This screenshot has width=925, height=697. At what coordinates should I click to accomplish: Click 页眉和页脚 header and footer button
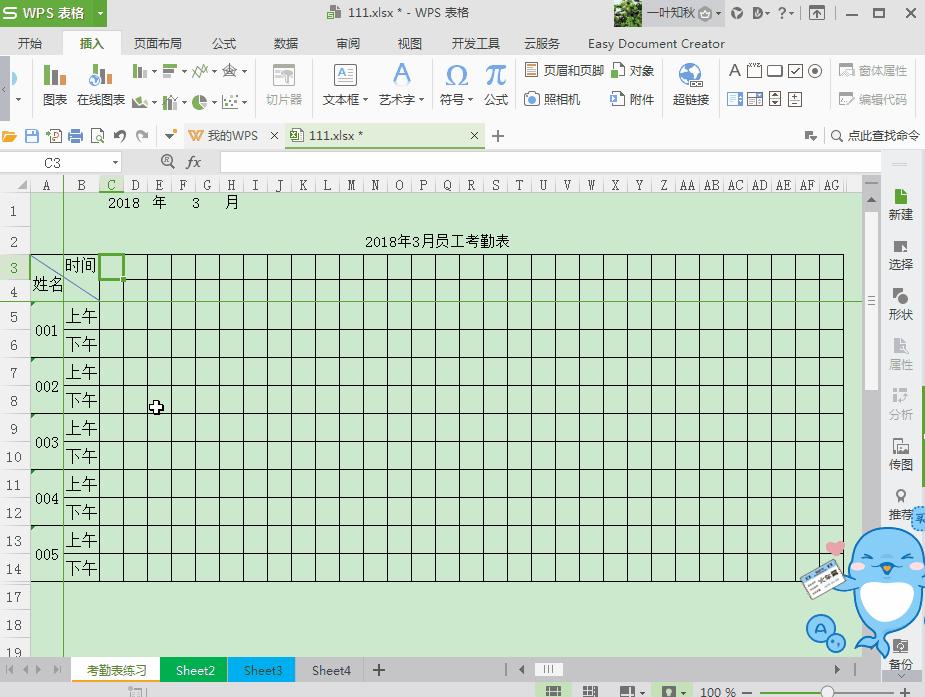[565, 71]
